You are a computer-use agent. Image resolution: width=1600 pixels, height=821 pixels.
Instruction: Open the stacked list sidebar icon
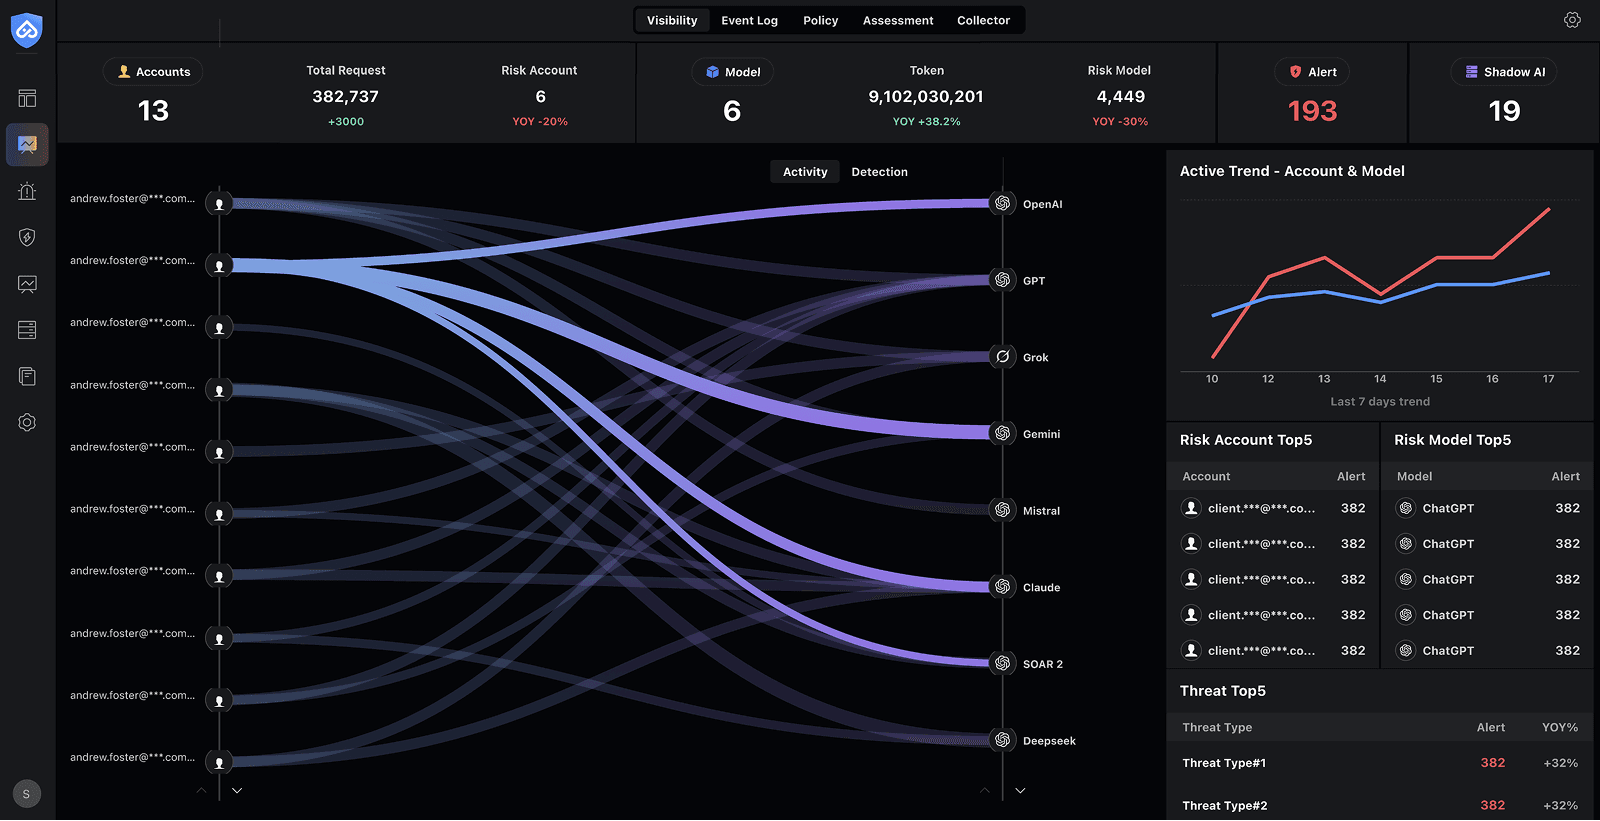click(27, 330)
